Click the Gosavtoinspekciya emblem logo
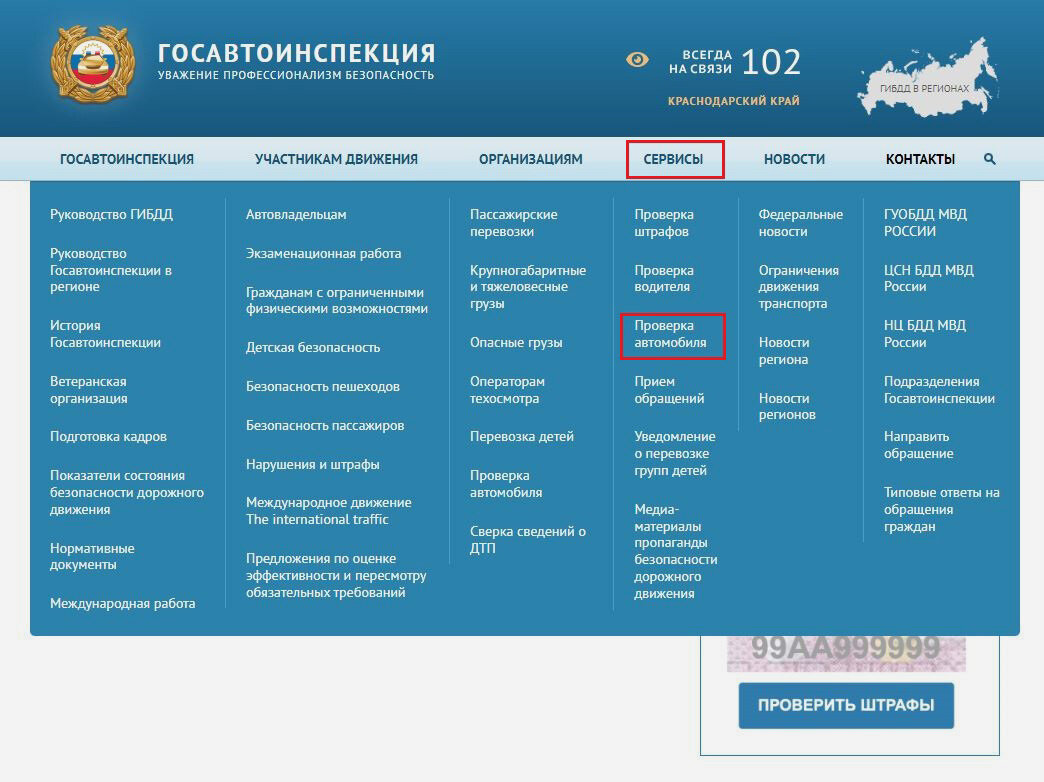Viewport: 1044px width, 782px height. (93, 65)
